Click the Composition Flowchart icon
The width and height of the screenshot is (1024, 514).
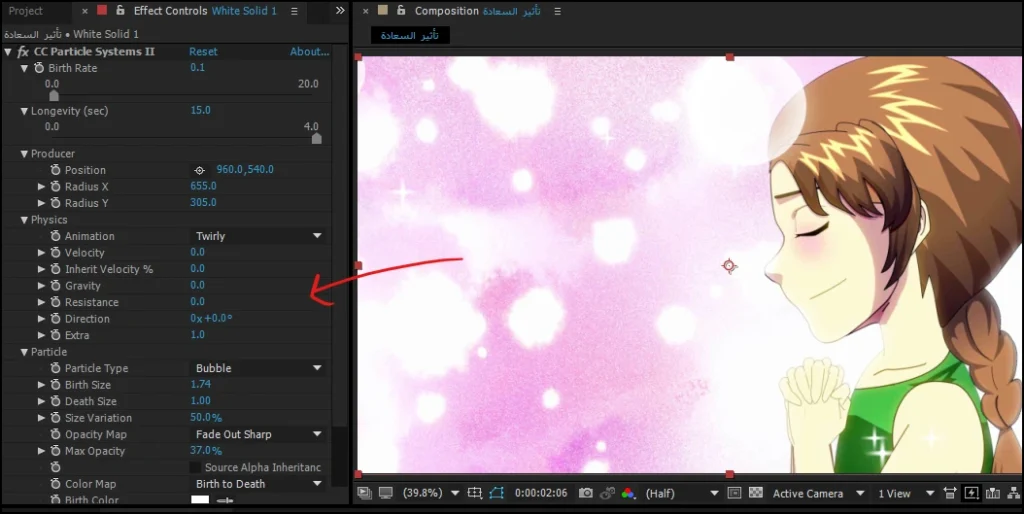coord(1014,493)
